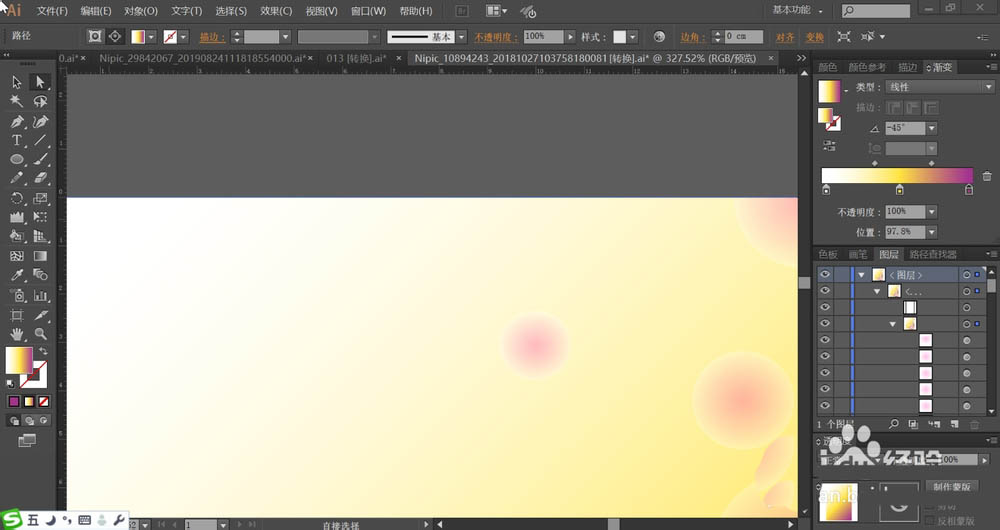Select the Scale tool

[x=40, y=198]
